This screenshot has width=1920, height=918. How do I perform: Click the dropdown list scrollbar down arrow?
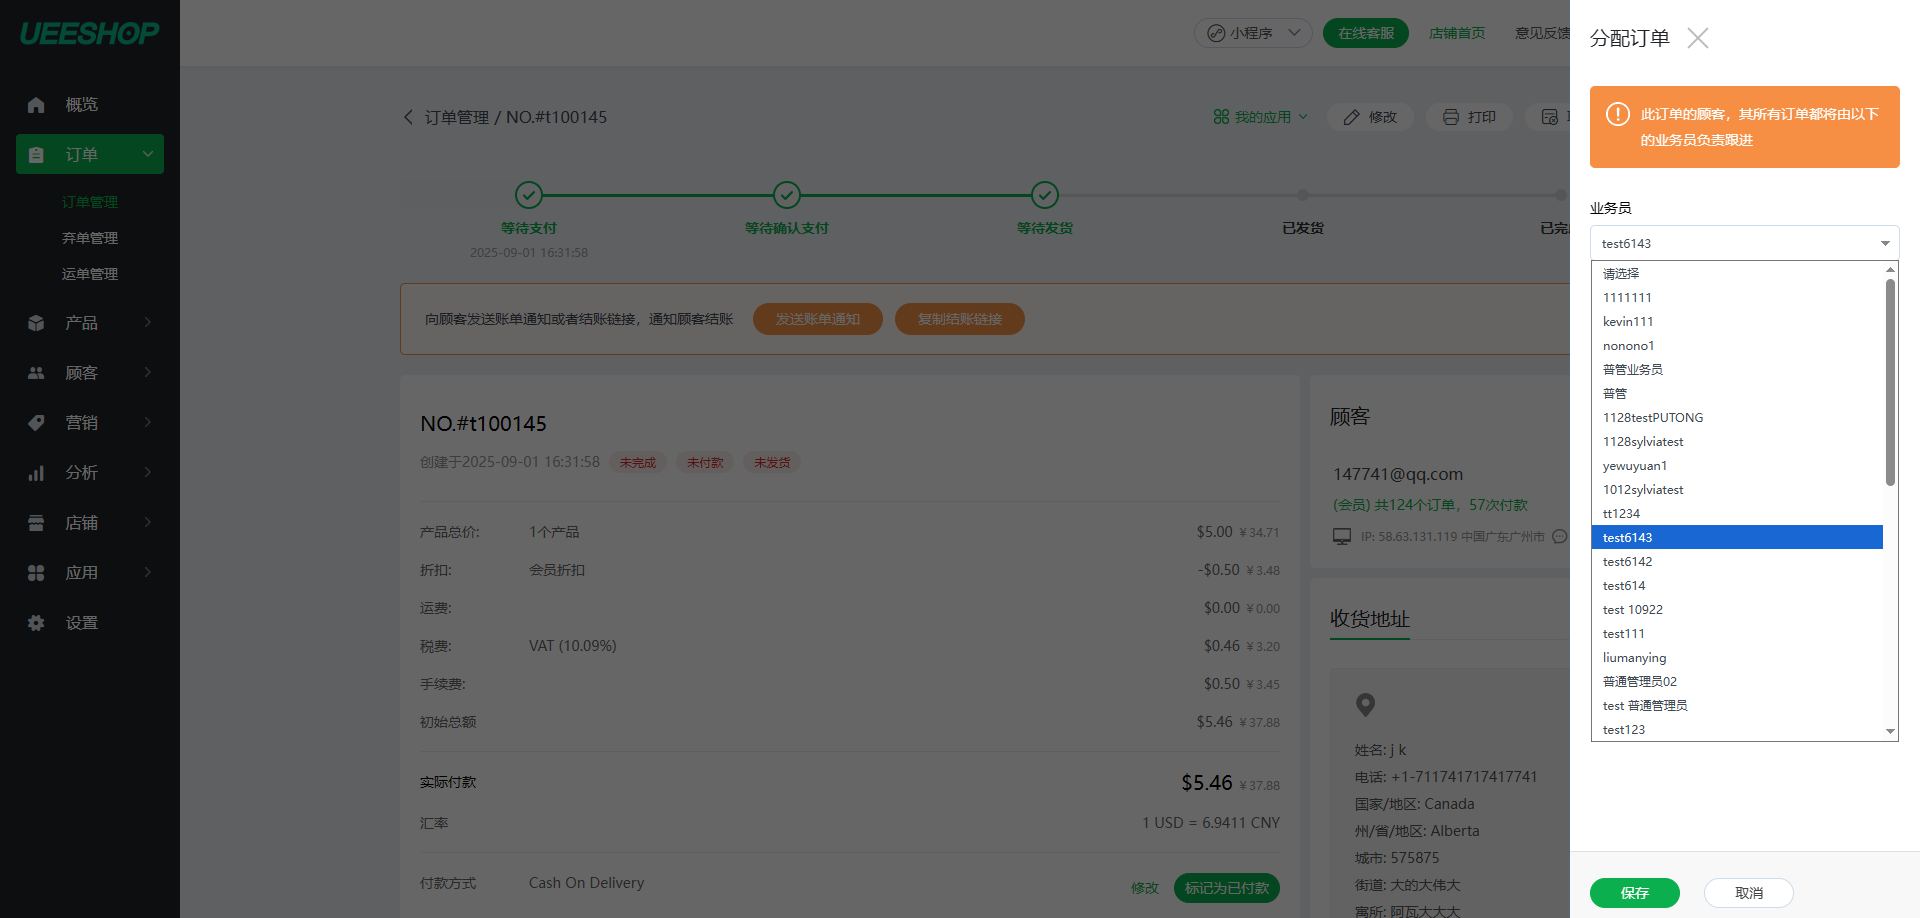1890,731
